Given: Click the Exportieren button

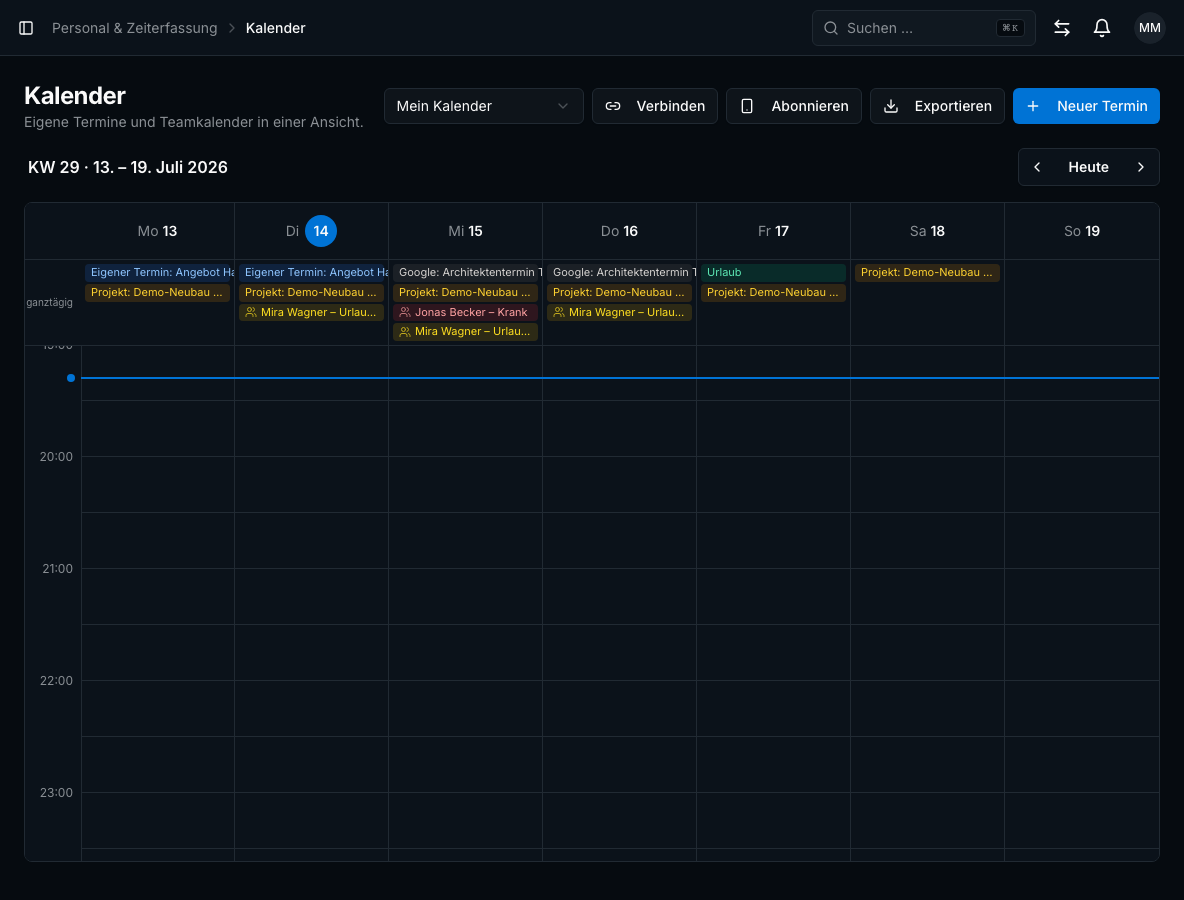Looking at the screenshot, I should (x=937, y=106).
